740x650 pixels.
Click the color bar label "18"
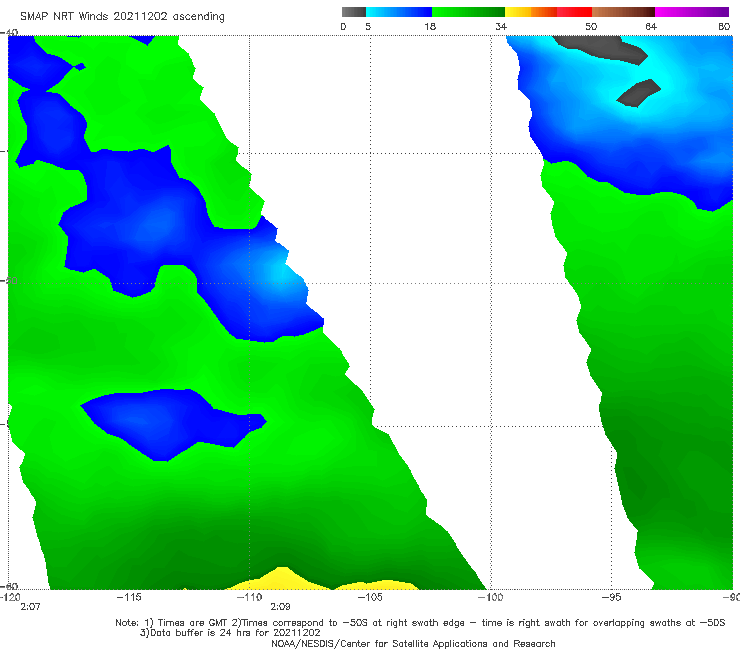tap(430, 27)
